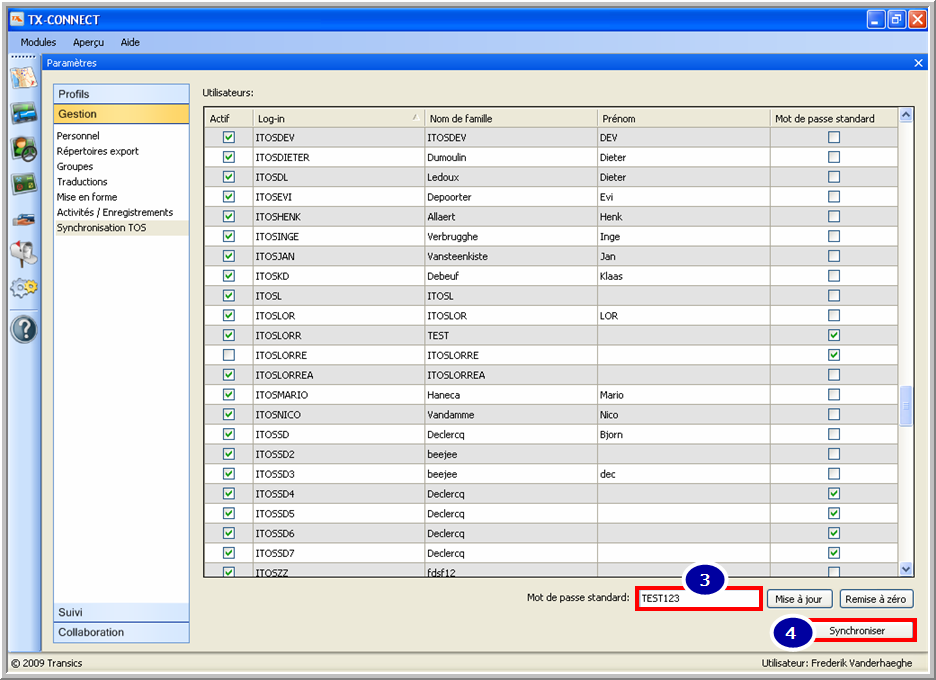Open the driver steering wheel icon
Viewport: 936px width, 680px height.
click(23, 148)
